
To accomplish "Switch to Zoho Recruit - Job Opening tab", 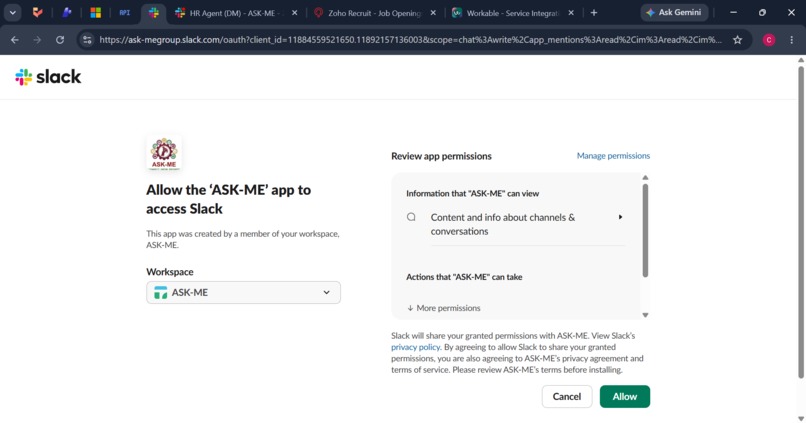I will tap(375, 13).
